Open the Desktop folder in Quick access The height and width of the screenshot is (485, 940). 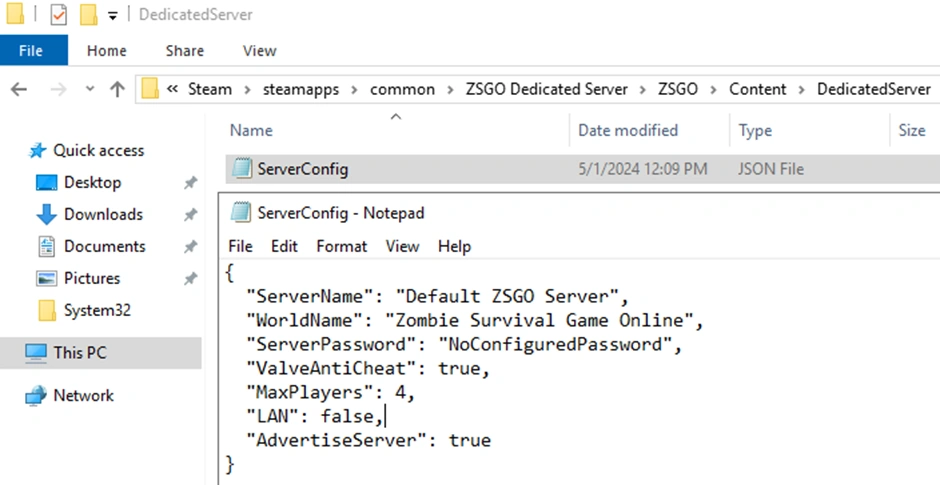tap(92, 182)
